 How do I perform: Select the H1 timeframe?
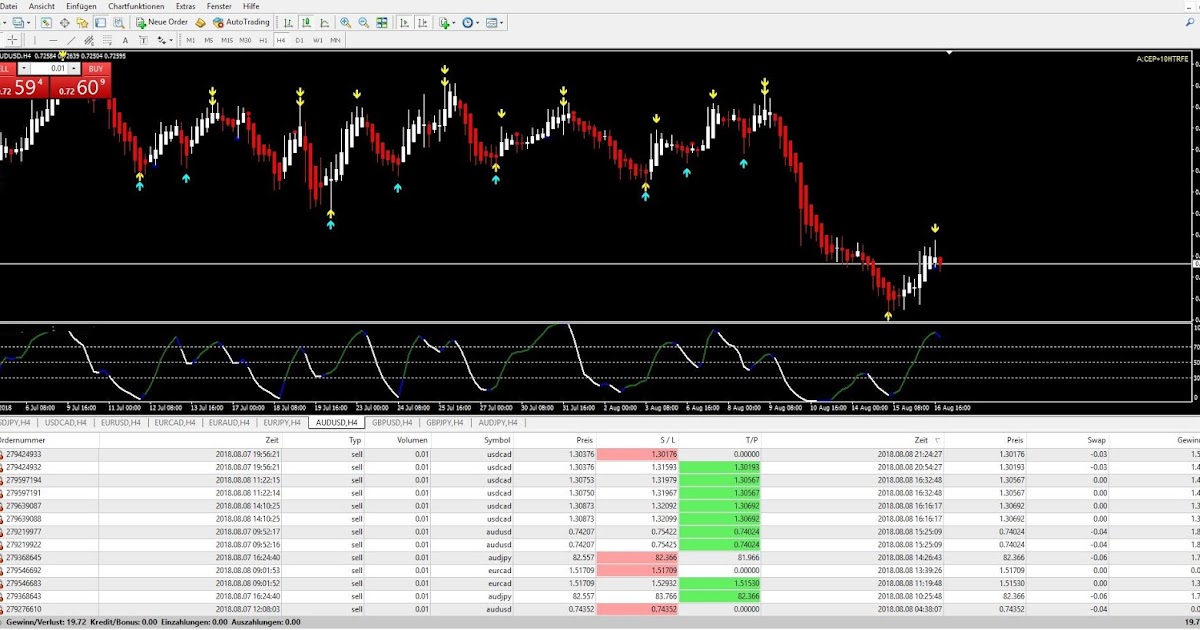[x=262, y=40]
